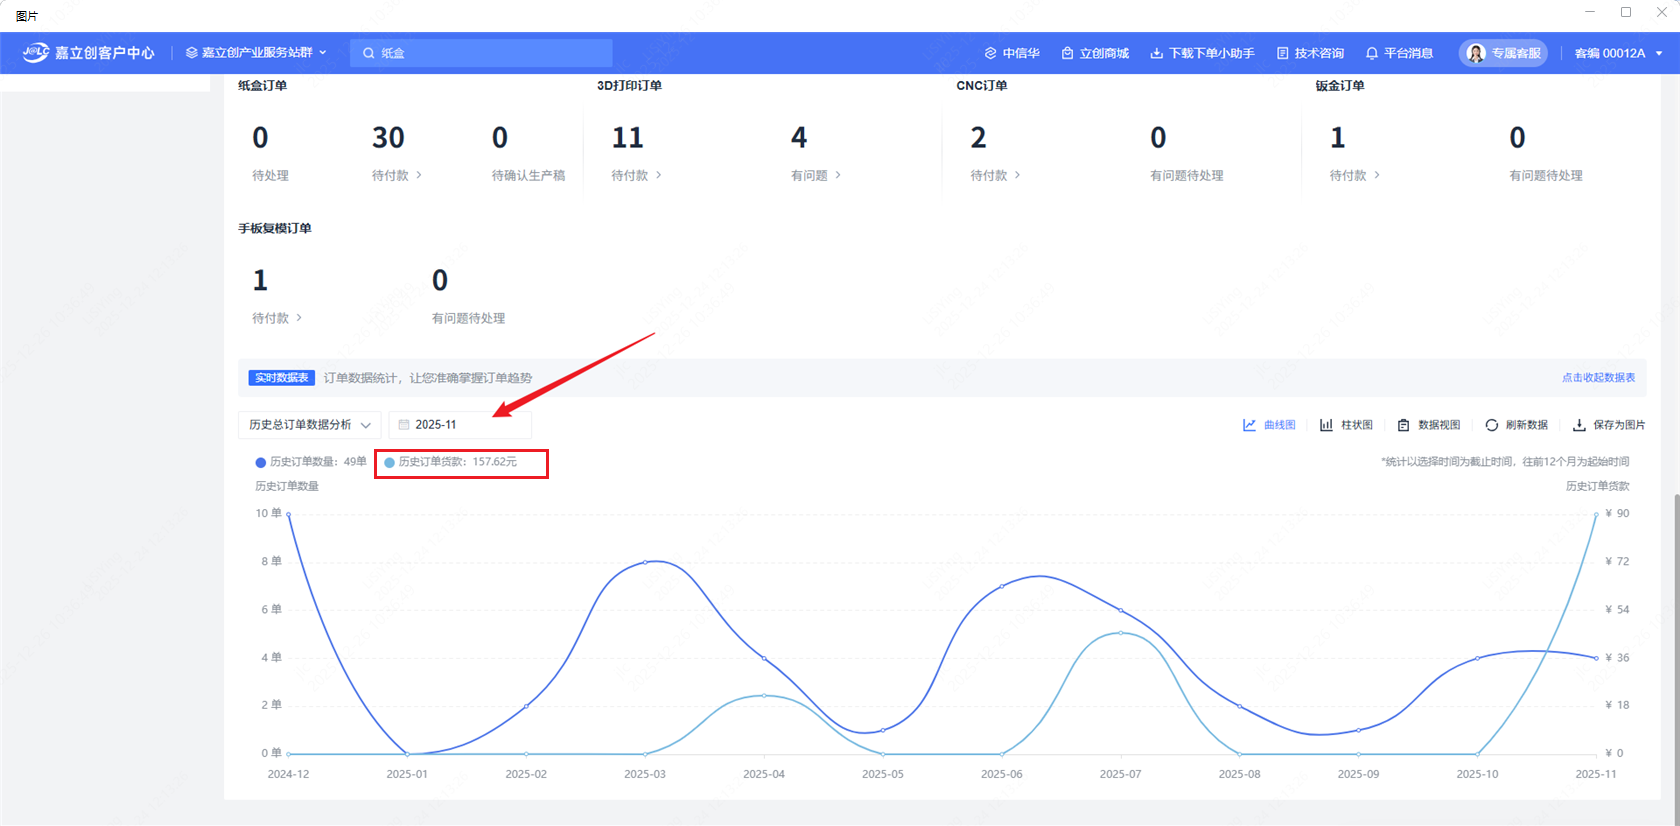The width and height of the screenshot is (1680, 826).
Task: Click 刷新数据 refresh icon
Action: click(x=1516, y=425)
